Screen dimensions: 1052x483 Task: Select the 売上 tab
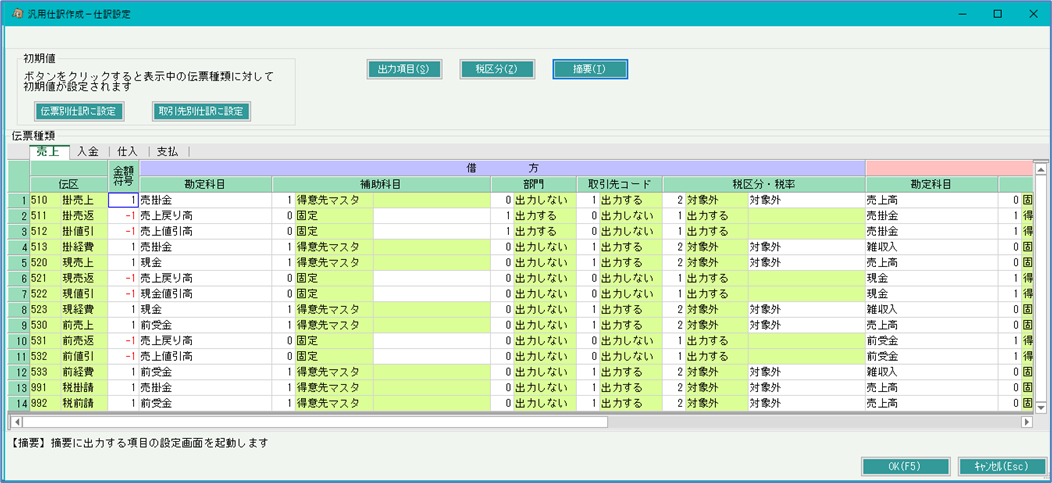pos(48,151)
